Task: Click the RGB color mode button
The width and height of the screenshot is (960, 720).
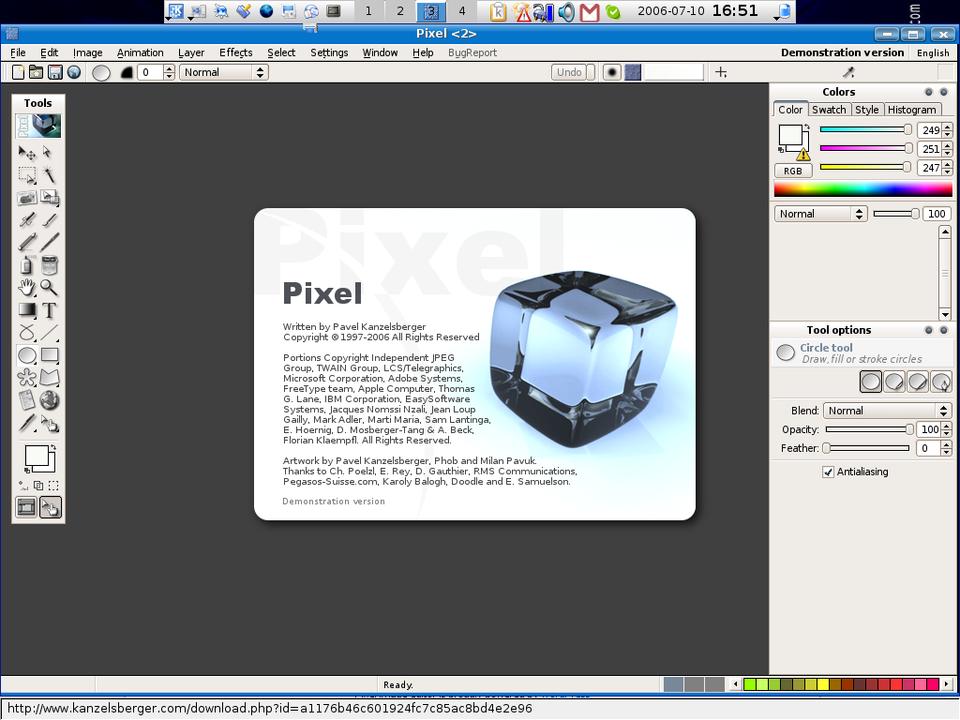Action: (793, 171)
